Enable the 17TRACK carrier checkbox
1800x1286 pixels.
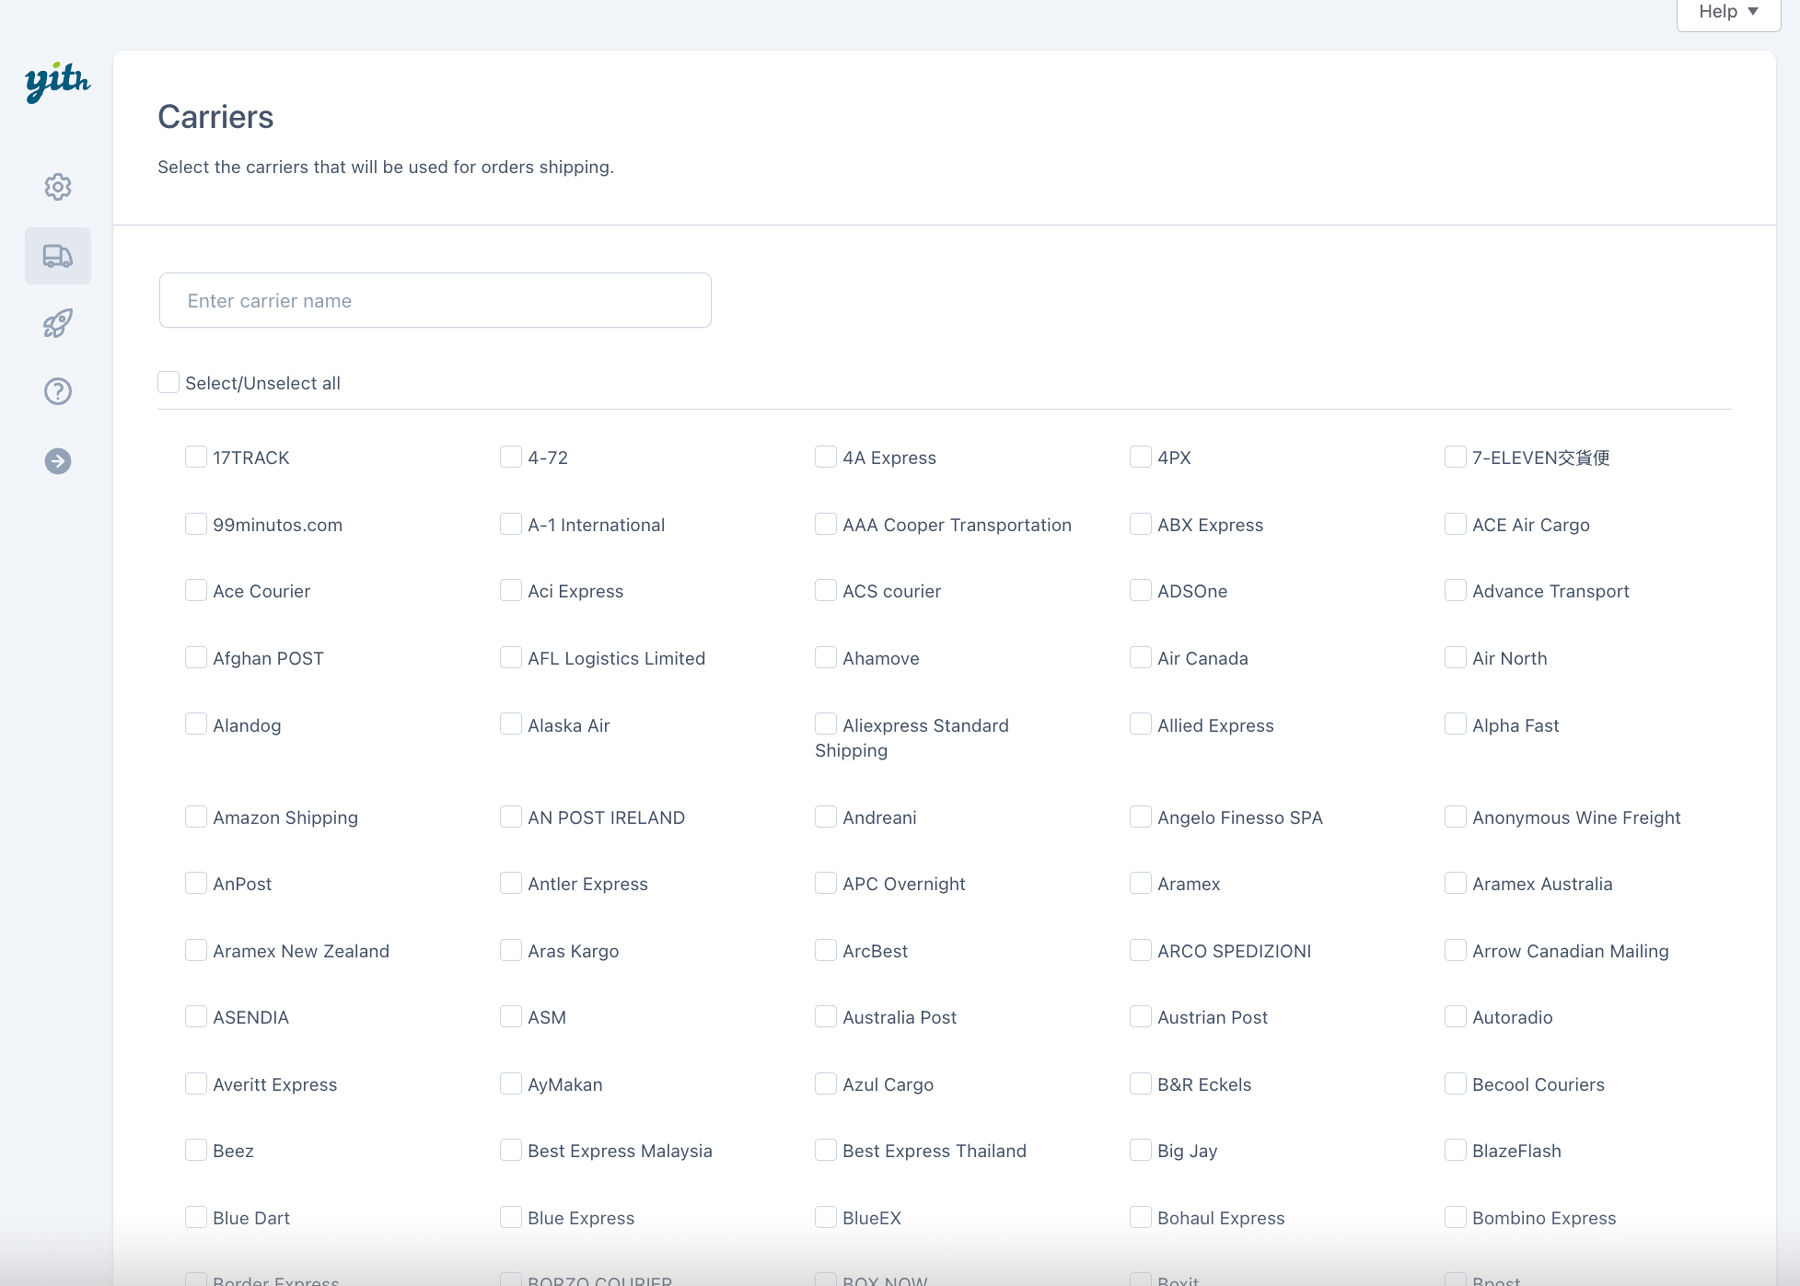coord(196,457)
